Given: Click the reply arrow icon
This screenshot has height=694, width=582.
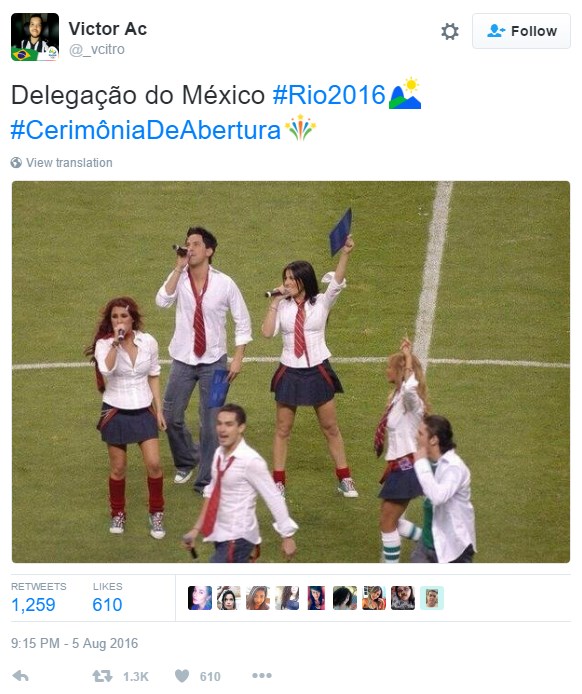Looking at the screenshot, I should [x=20, y=676].
